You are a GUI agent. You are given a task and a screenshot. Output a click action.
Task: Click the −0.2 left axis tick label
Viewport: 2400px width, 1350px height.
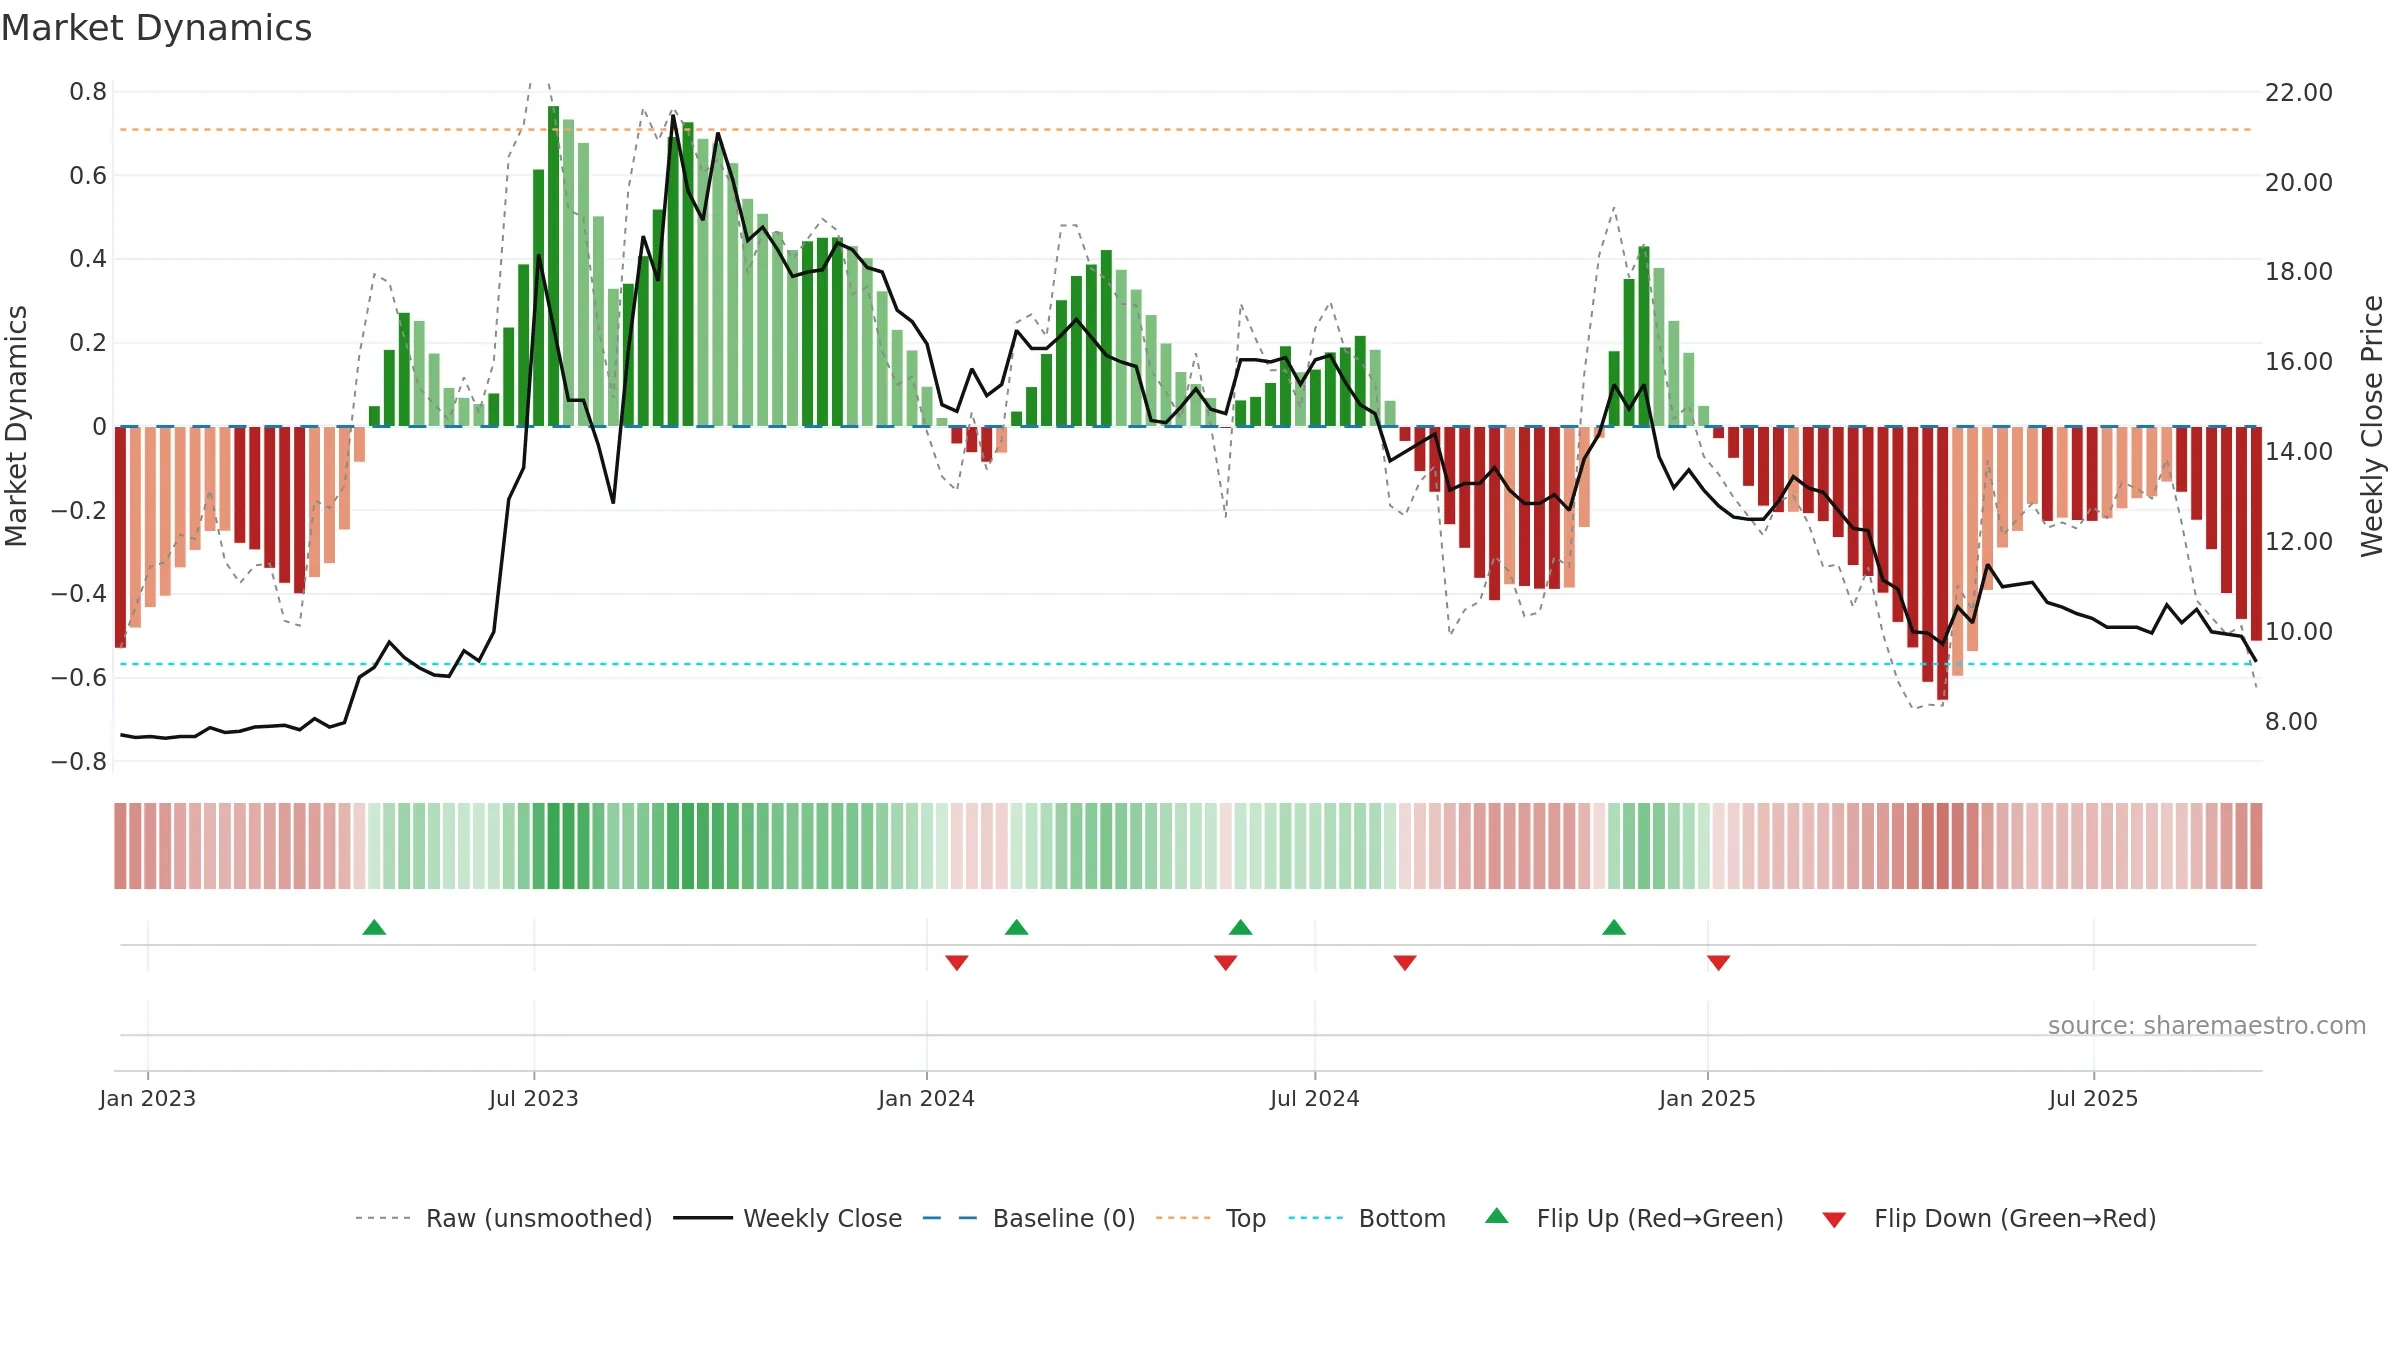pos(79,510)
